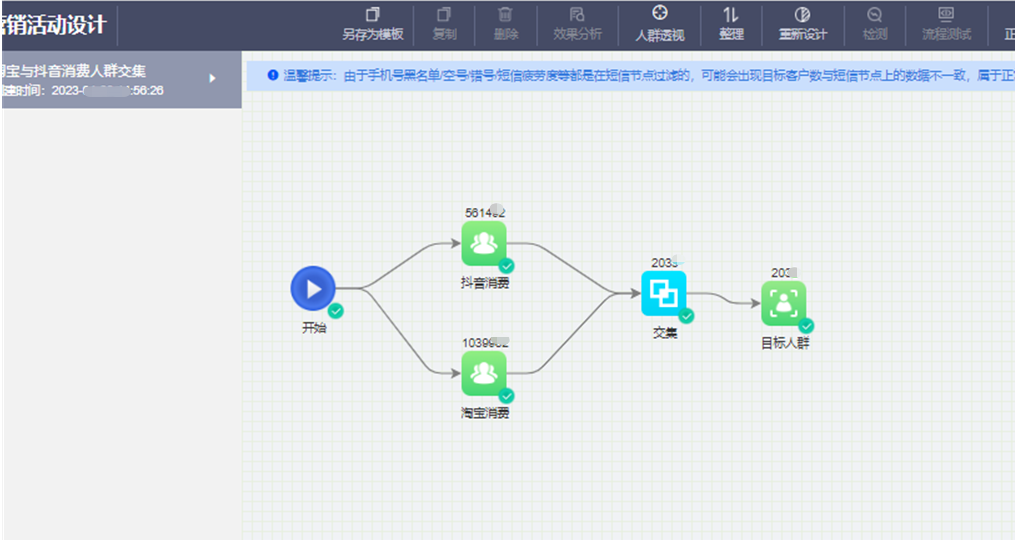The height and width of the screenshot is (540, 1015).
Task: Open 人群透视 crowd insight
Action: [659, 24]
